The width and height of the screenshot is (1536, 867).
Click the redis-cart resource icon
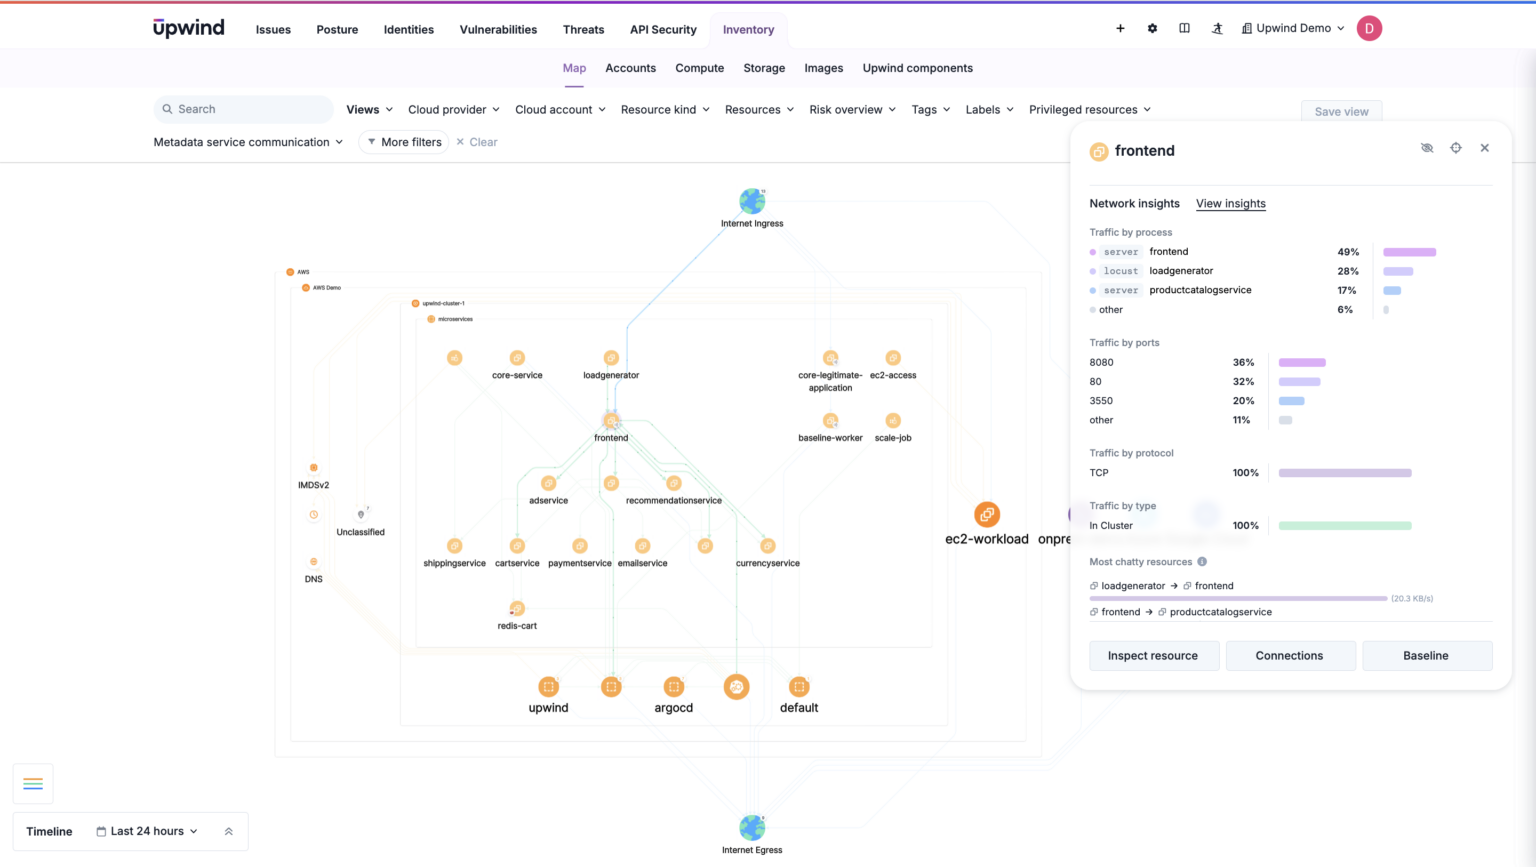[517, 608]
